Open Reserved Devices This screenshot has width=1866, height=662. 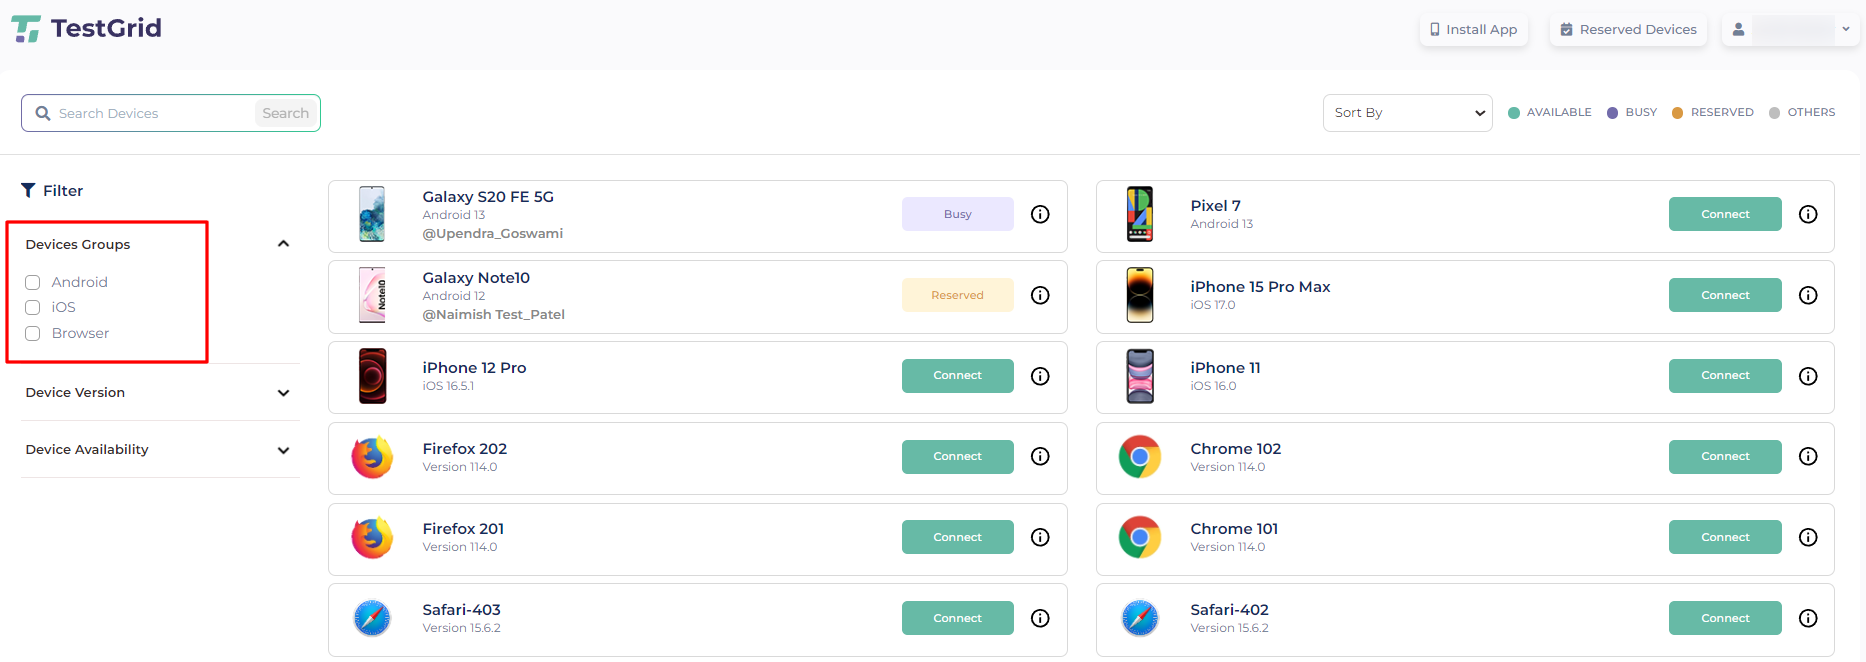point(1628,30)
